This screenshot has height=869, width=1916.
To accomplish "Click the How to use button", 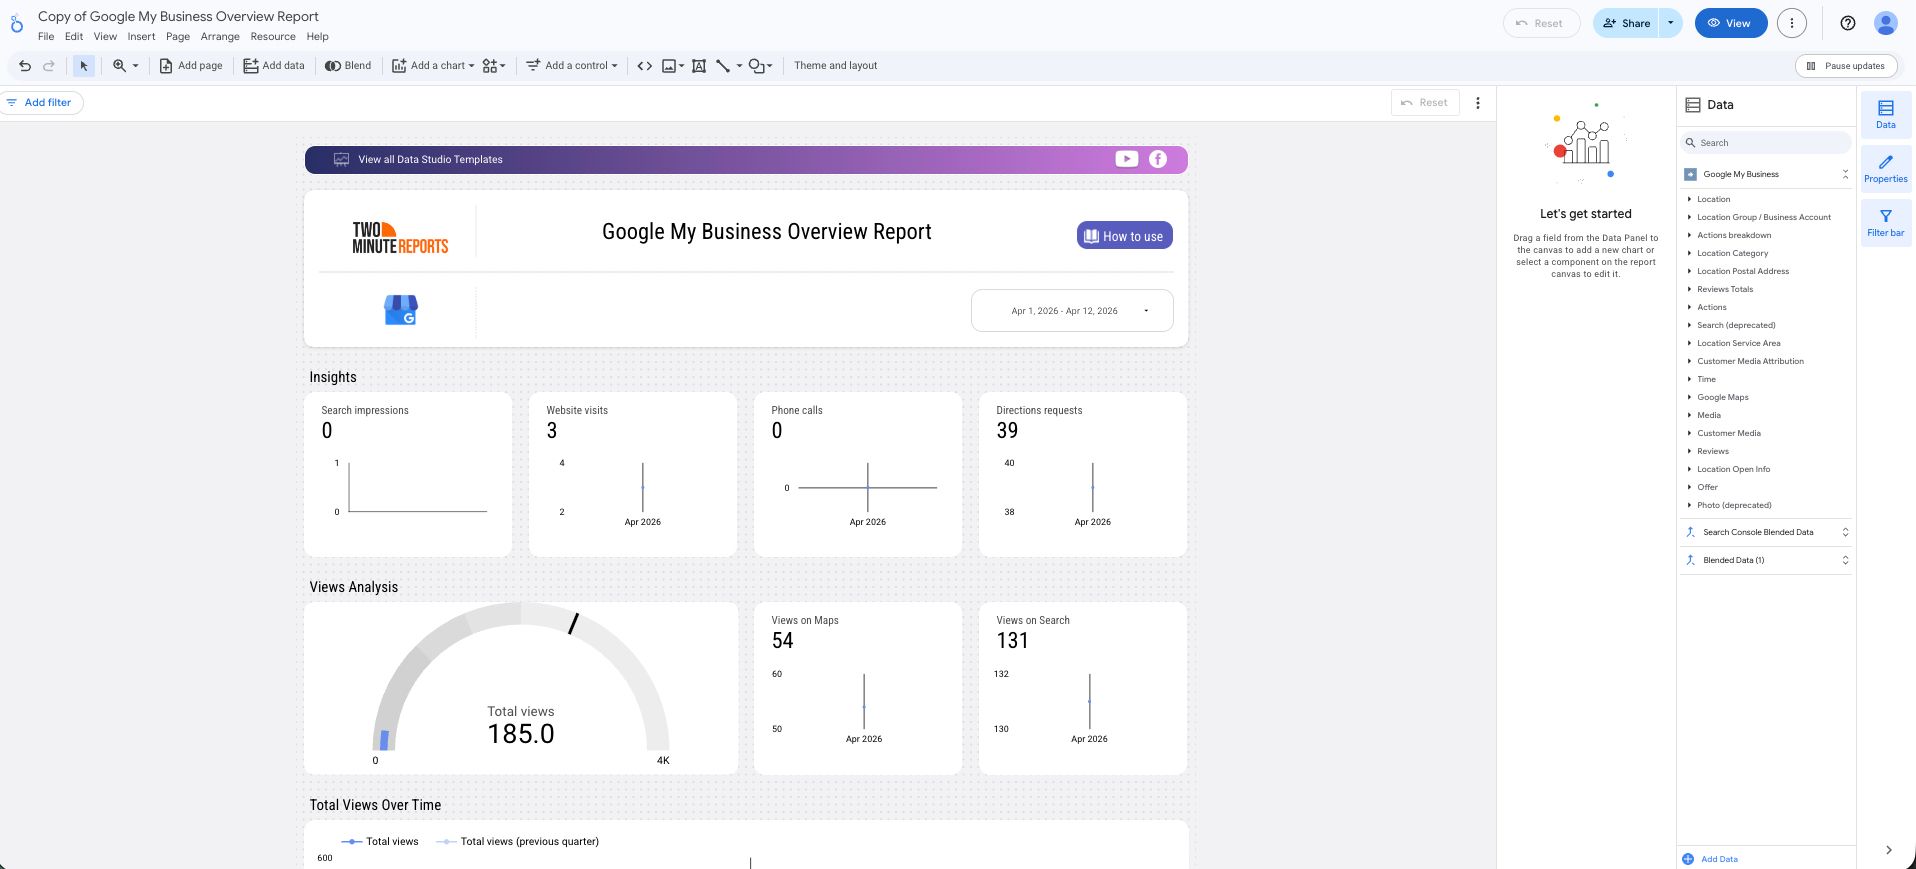I will coord(1124,236).
